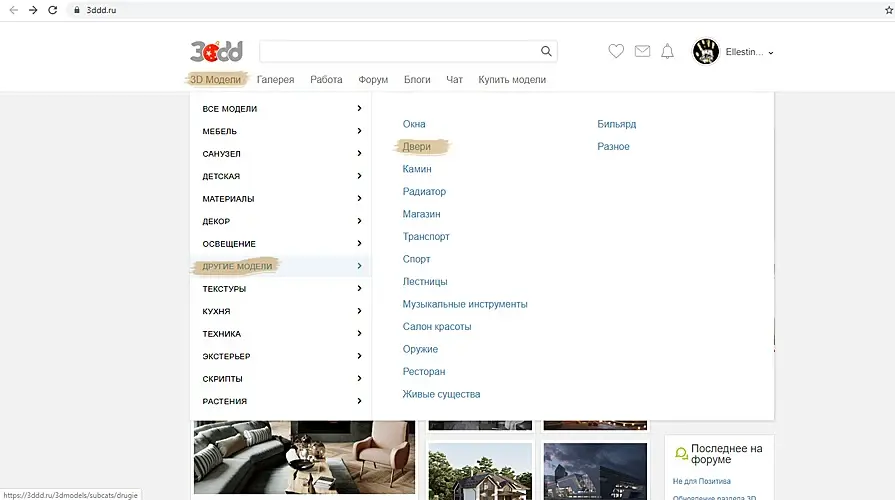Open the 3D Модели menu
Viewport: 895px width, 500px height.
tap(215, 79)
